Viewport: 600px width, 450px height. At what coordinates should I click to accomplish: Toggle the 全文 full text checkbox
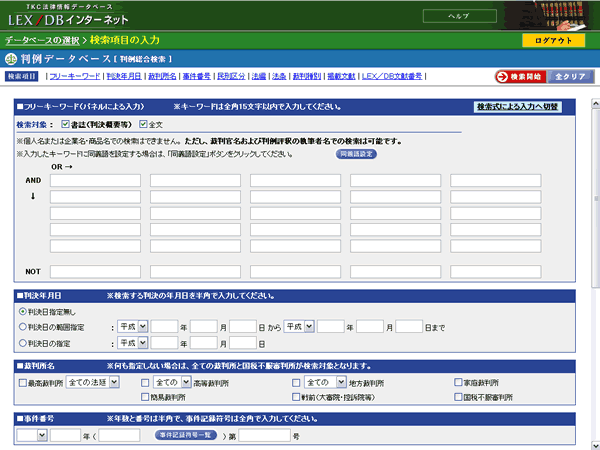pos(143,124)
